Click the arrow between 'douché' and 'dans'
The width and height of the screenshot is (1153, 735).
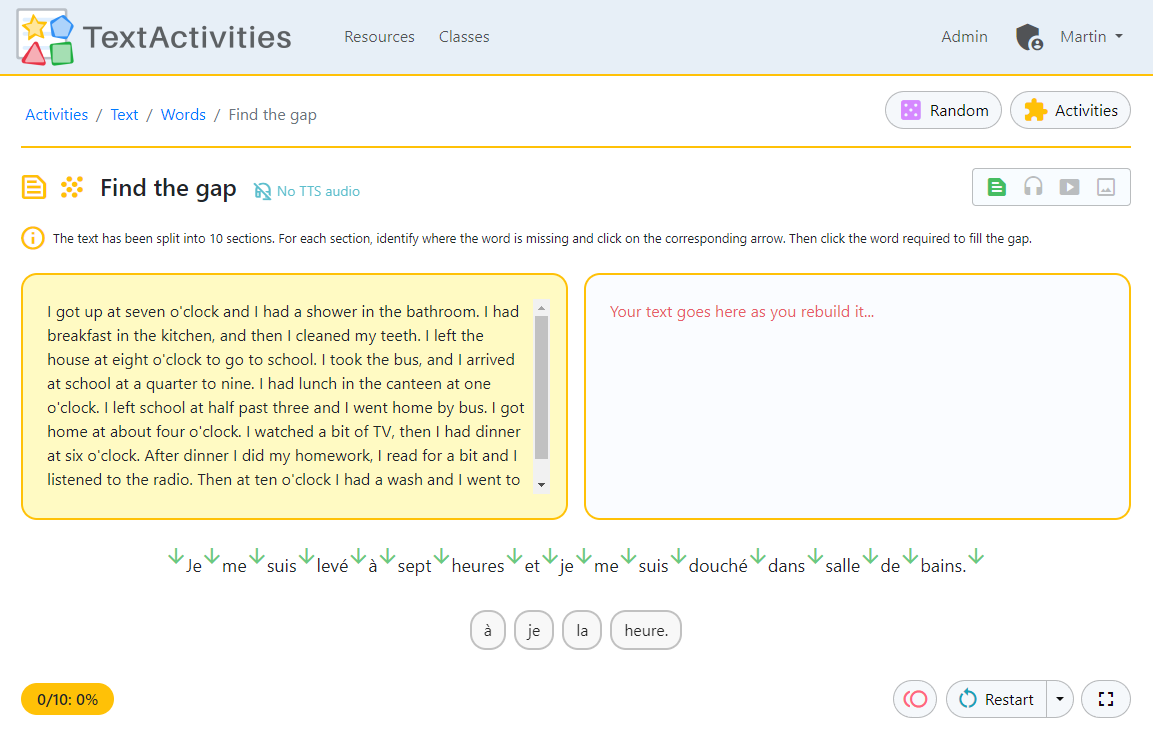[x=758, y=556]
